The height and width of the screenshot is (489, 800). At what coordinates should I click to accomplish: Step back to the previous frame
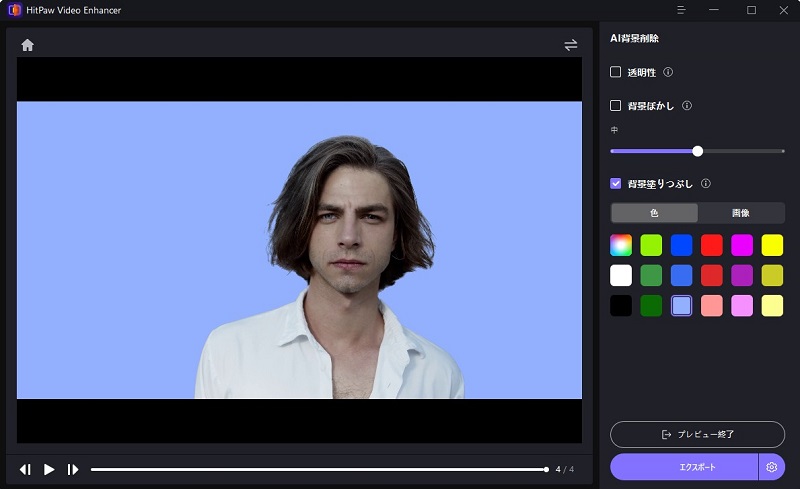point(25,469)
